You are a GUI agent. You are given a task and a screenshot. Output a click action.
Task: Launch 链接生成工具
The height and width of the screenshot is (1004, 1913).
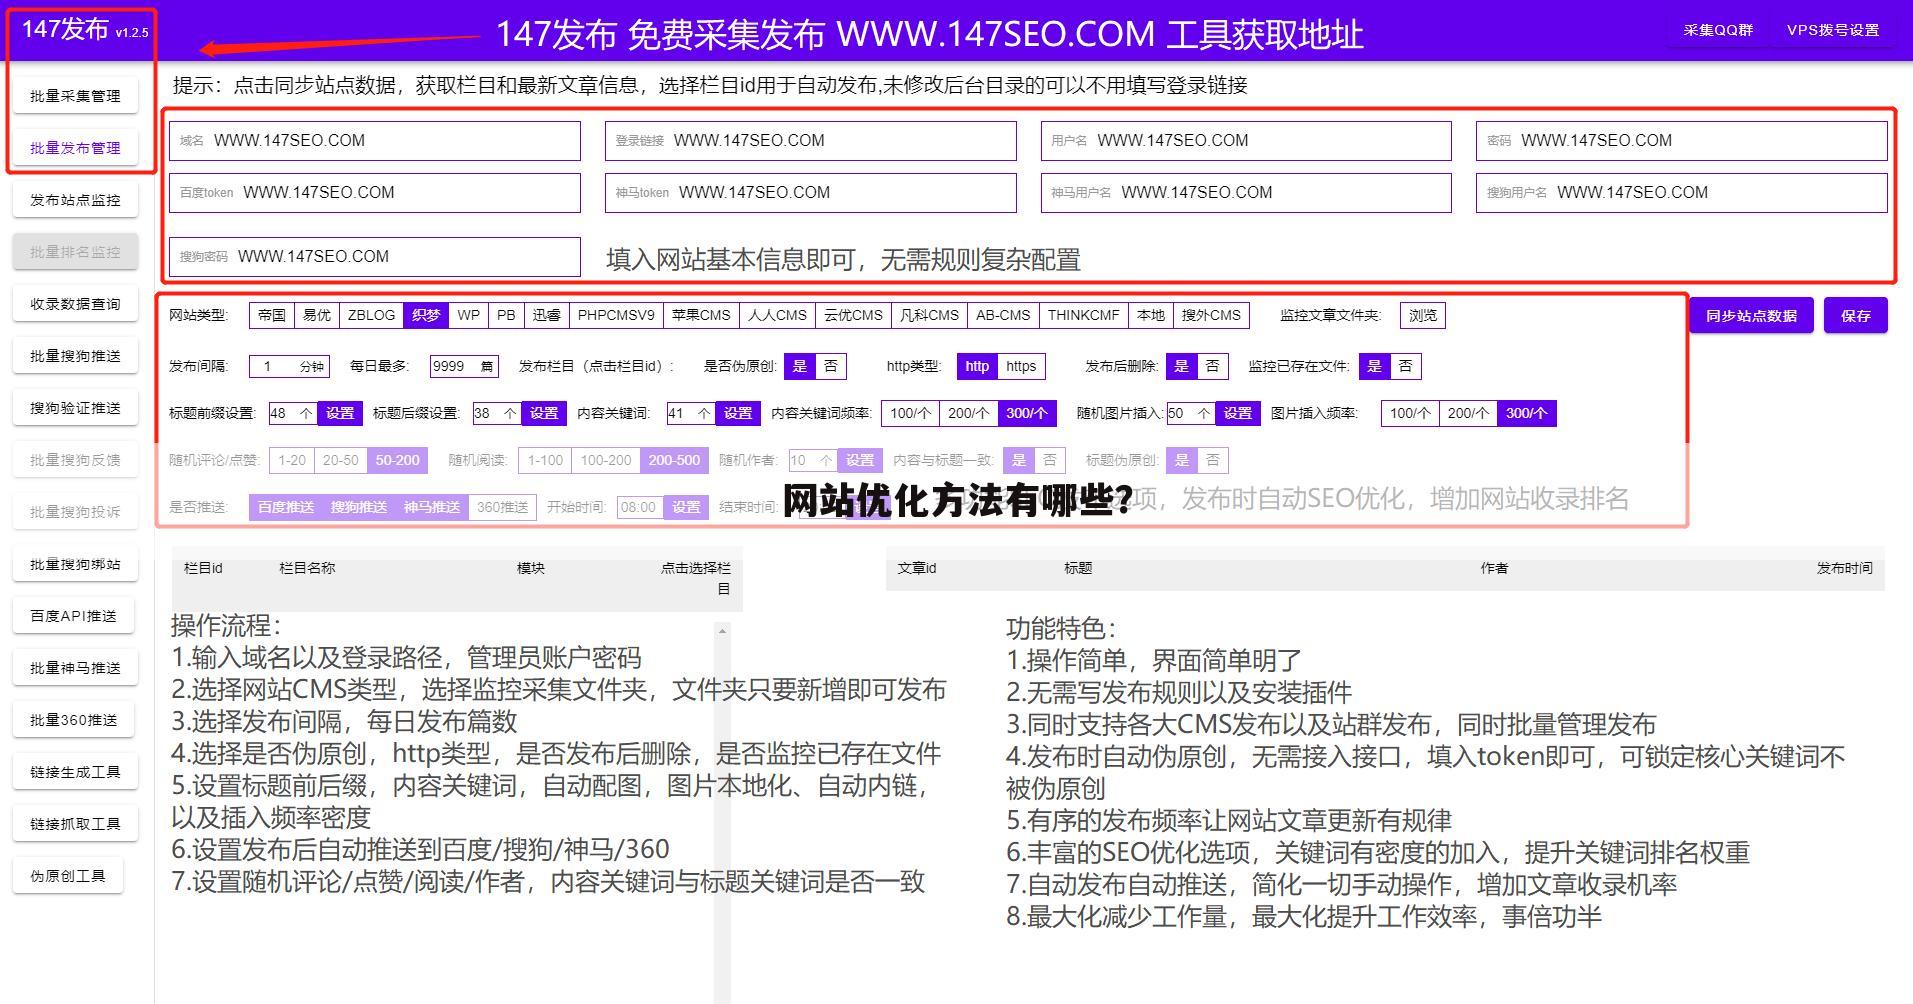(75, 772)
